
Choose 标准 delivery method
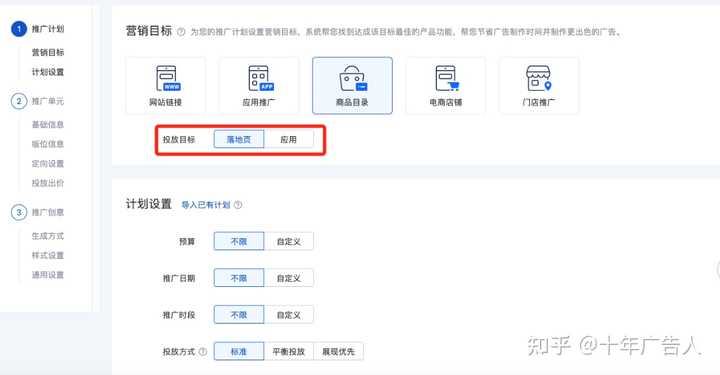239,351
